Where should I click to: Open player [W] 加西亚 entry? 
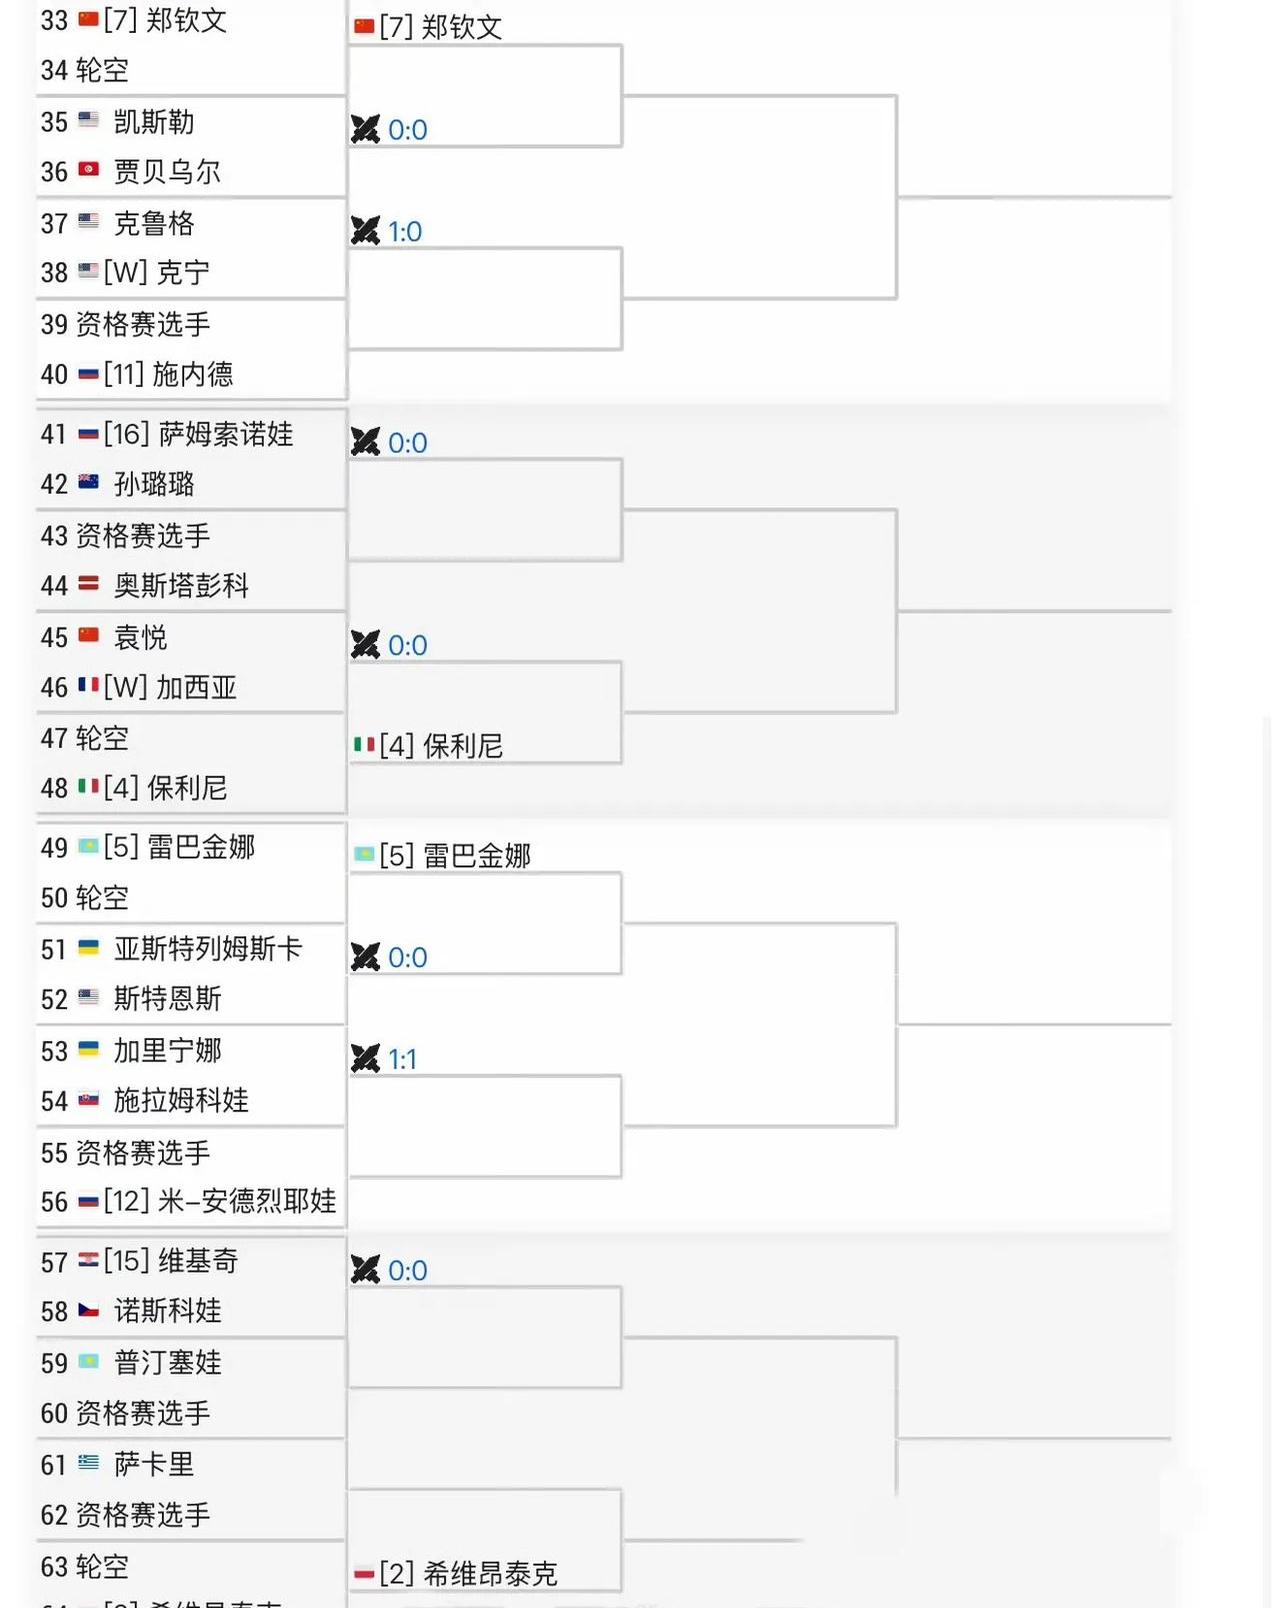[x=170, y=687]
